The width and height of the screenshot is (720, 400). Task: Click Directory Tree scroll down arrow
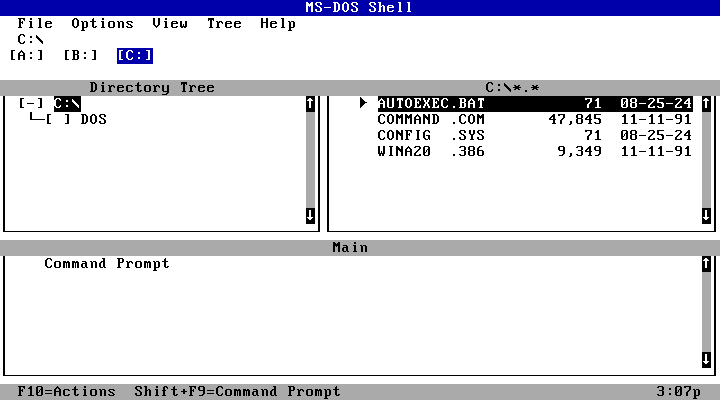(310, 215)
